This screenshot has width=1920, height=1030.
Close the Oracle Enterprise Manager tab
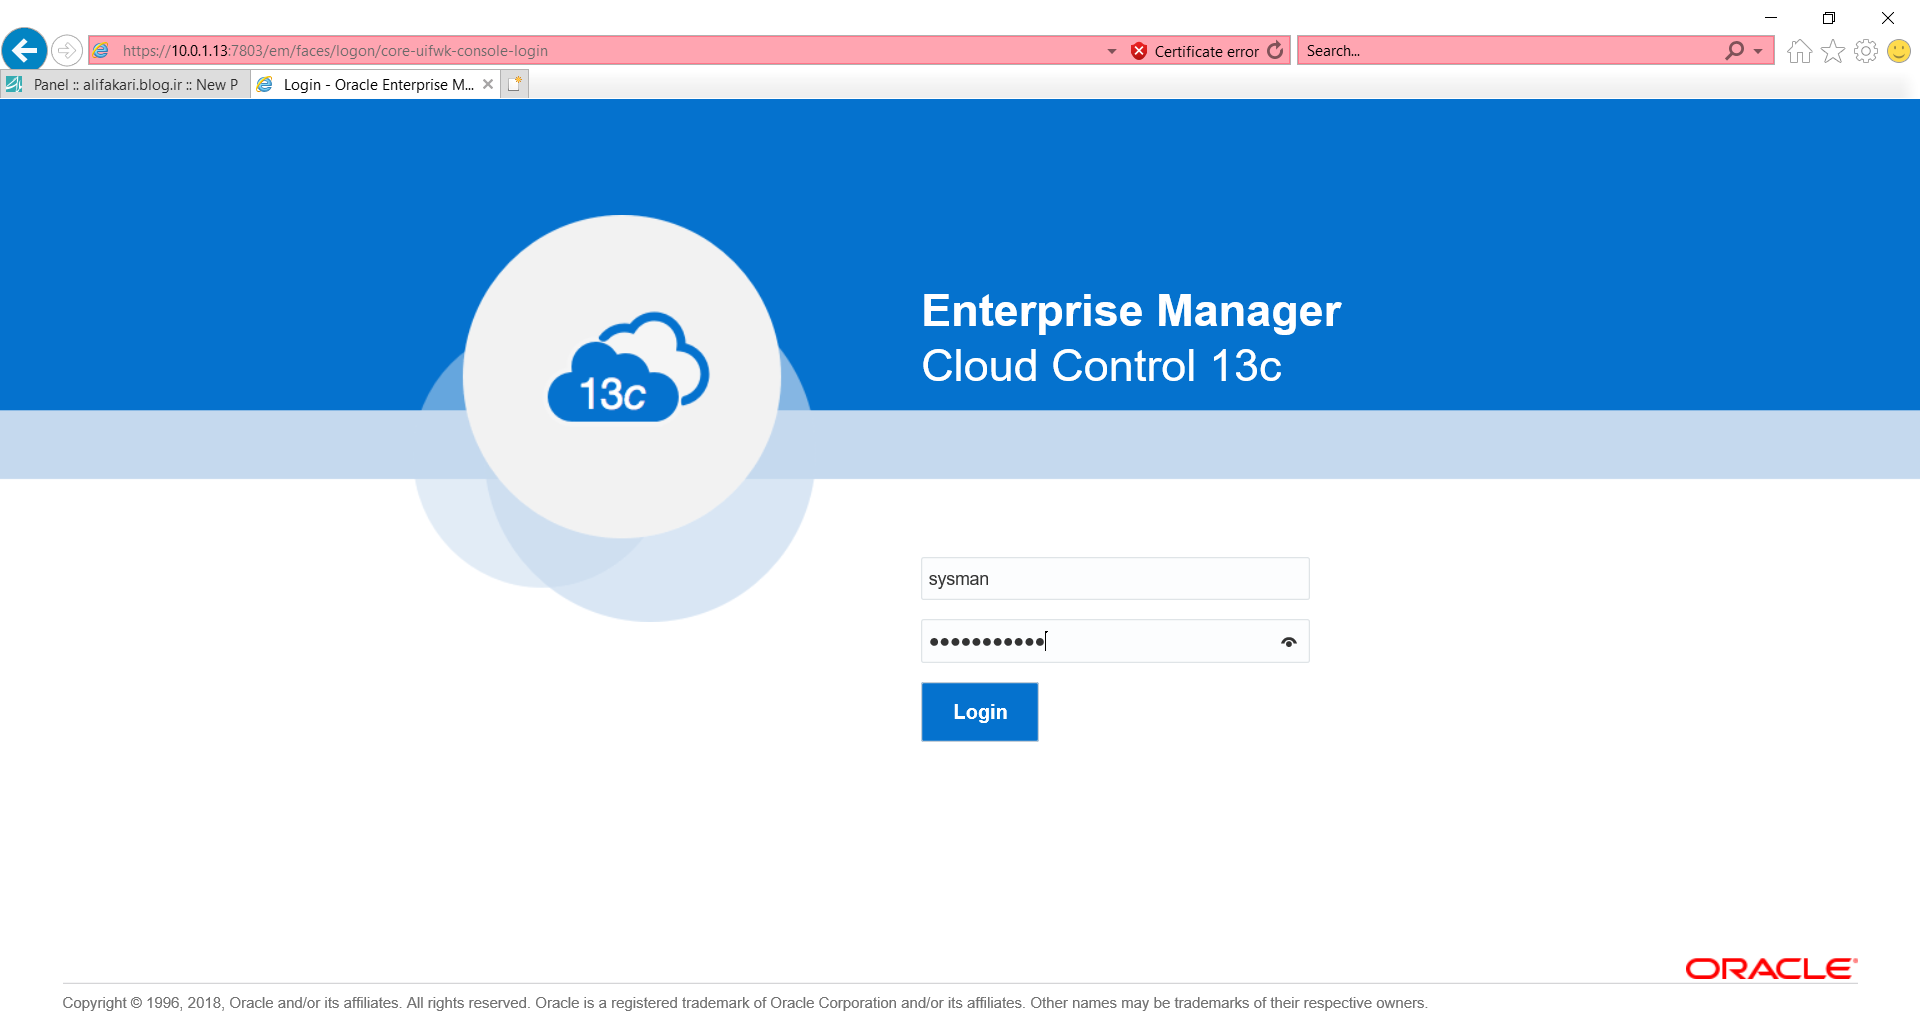[x=488, y=84]
